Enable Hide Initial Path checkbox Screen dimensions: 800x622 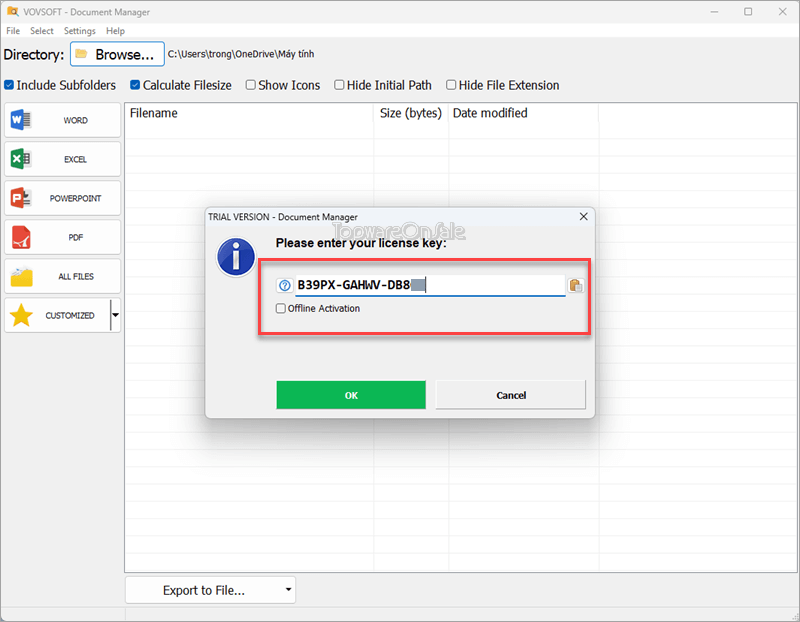point(339,85)
